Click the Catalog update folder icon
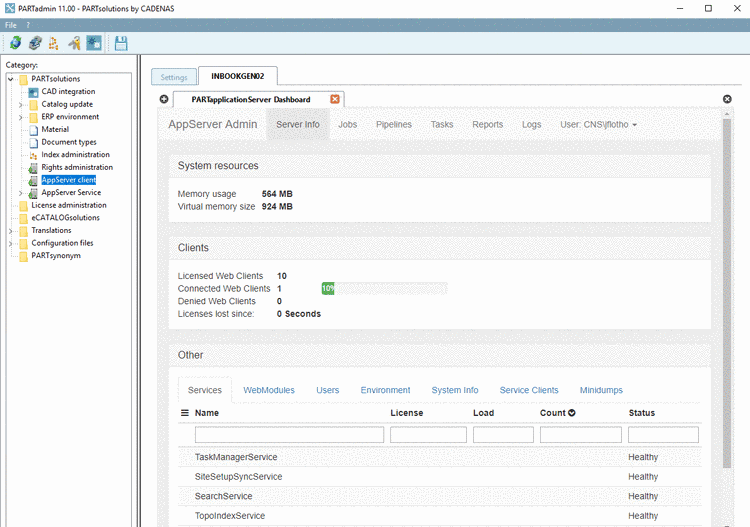The height and width of the screenshot is (527, 750). click(x=33, y=104)
